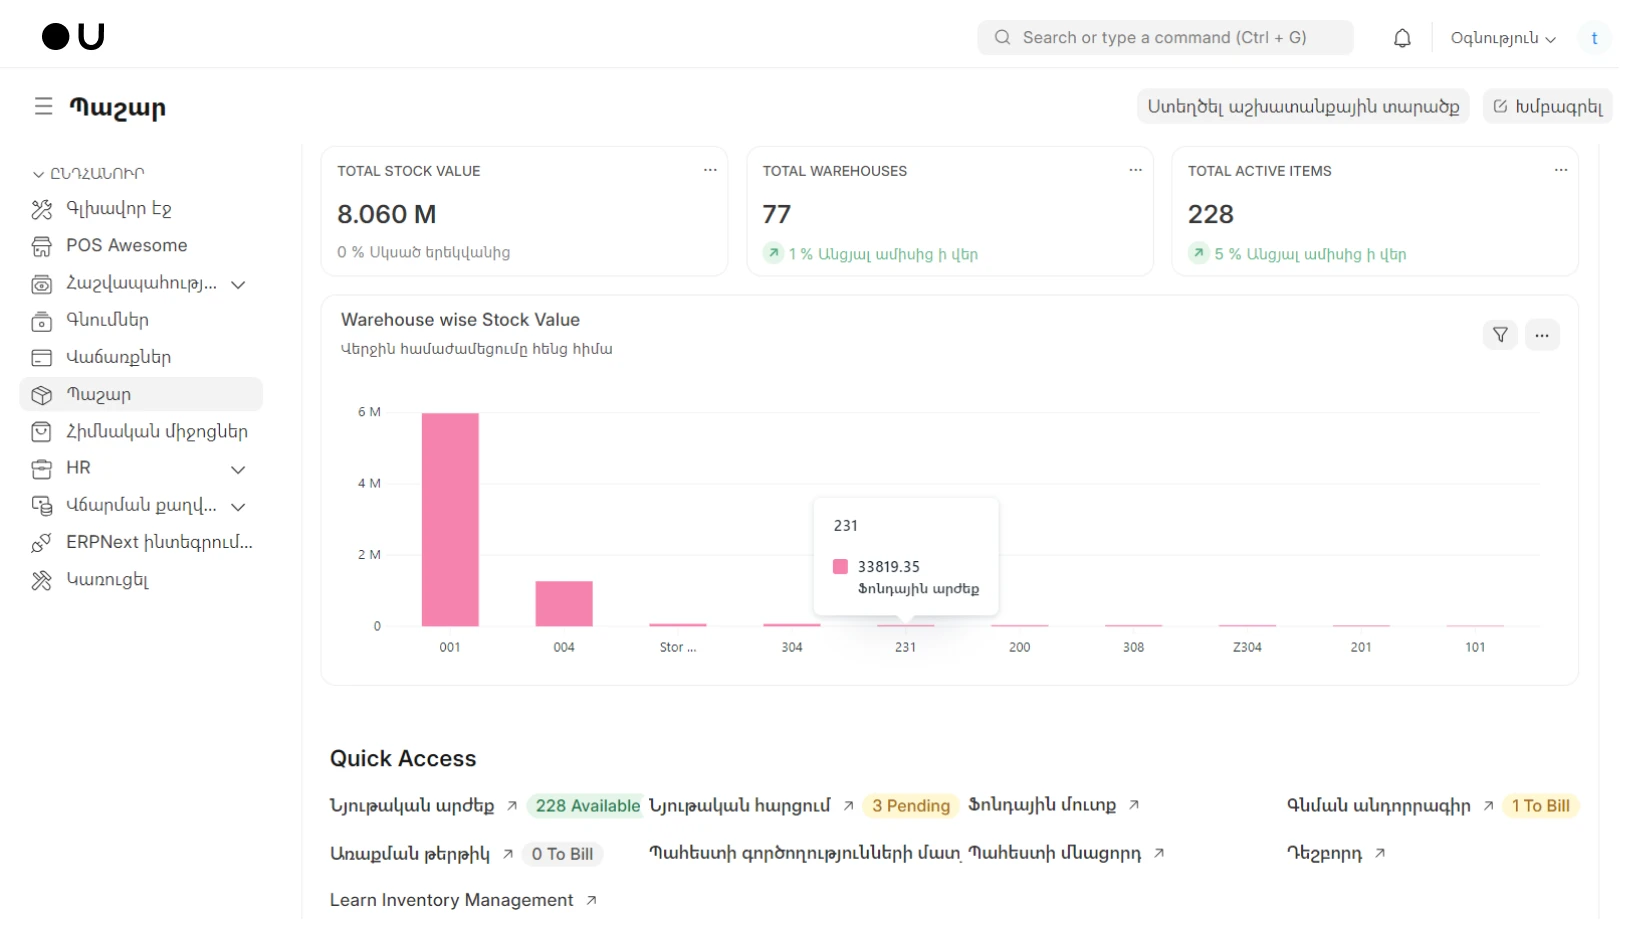Image resolution: width=1641 pixels, height=935 pixels.
Task: Click the search magnifier icon
Action: coord(1002,38)
